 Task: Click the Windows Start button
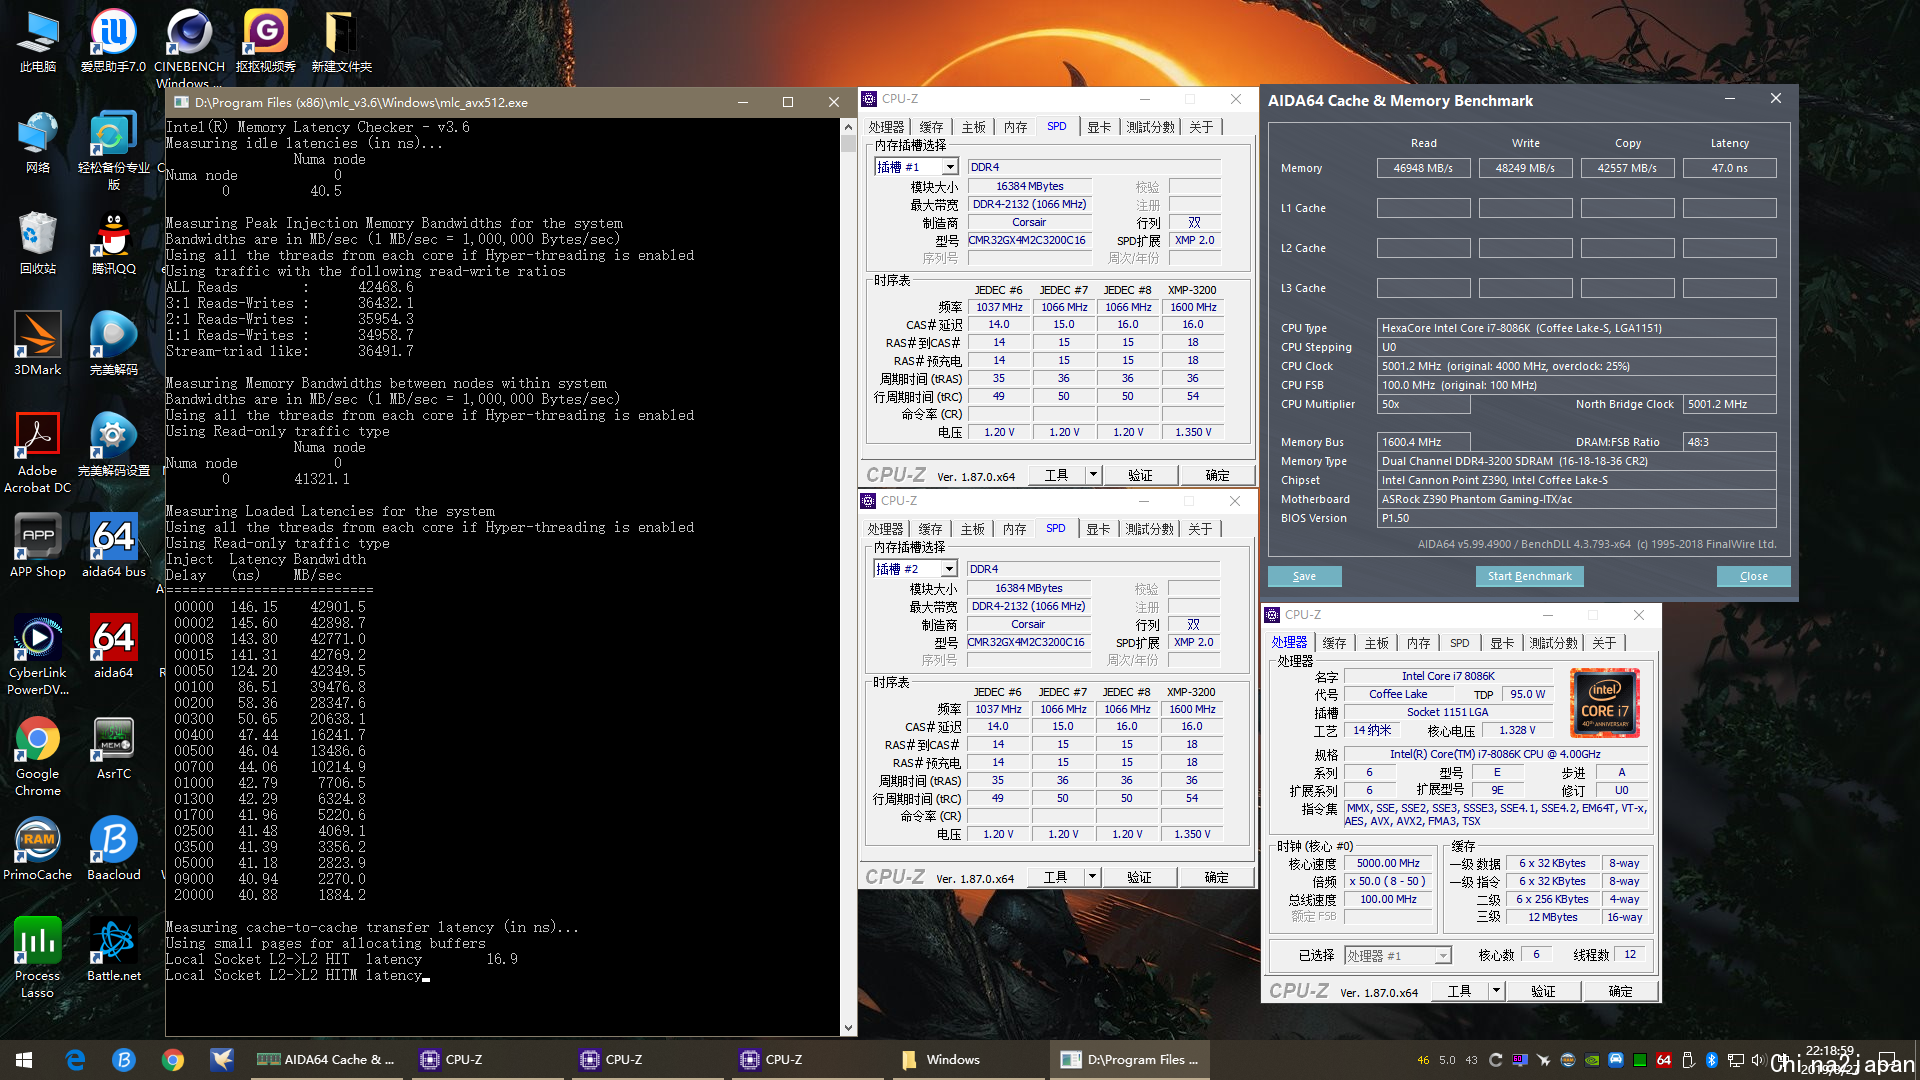[24, 1060]
